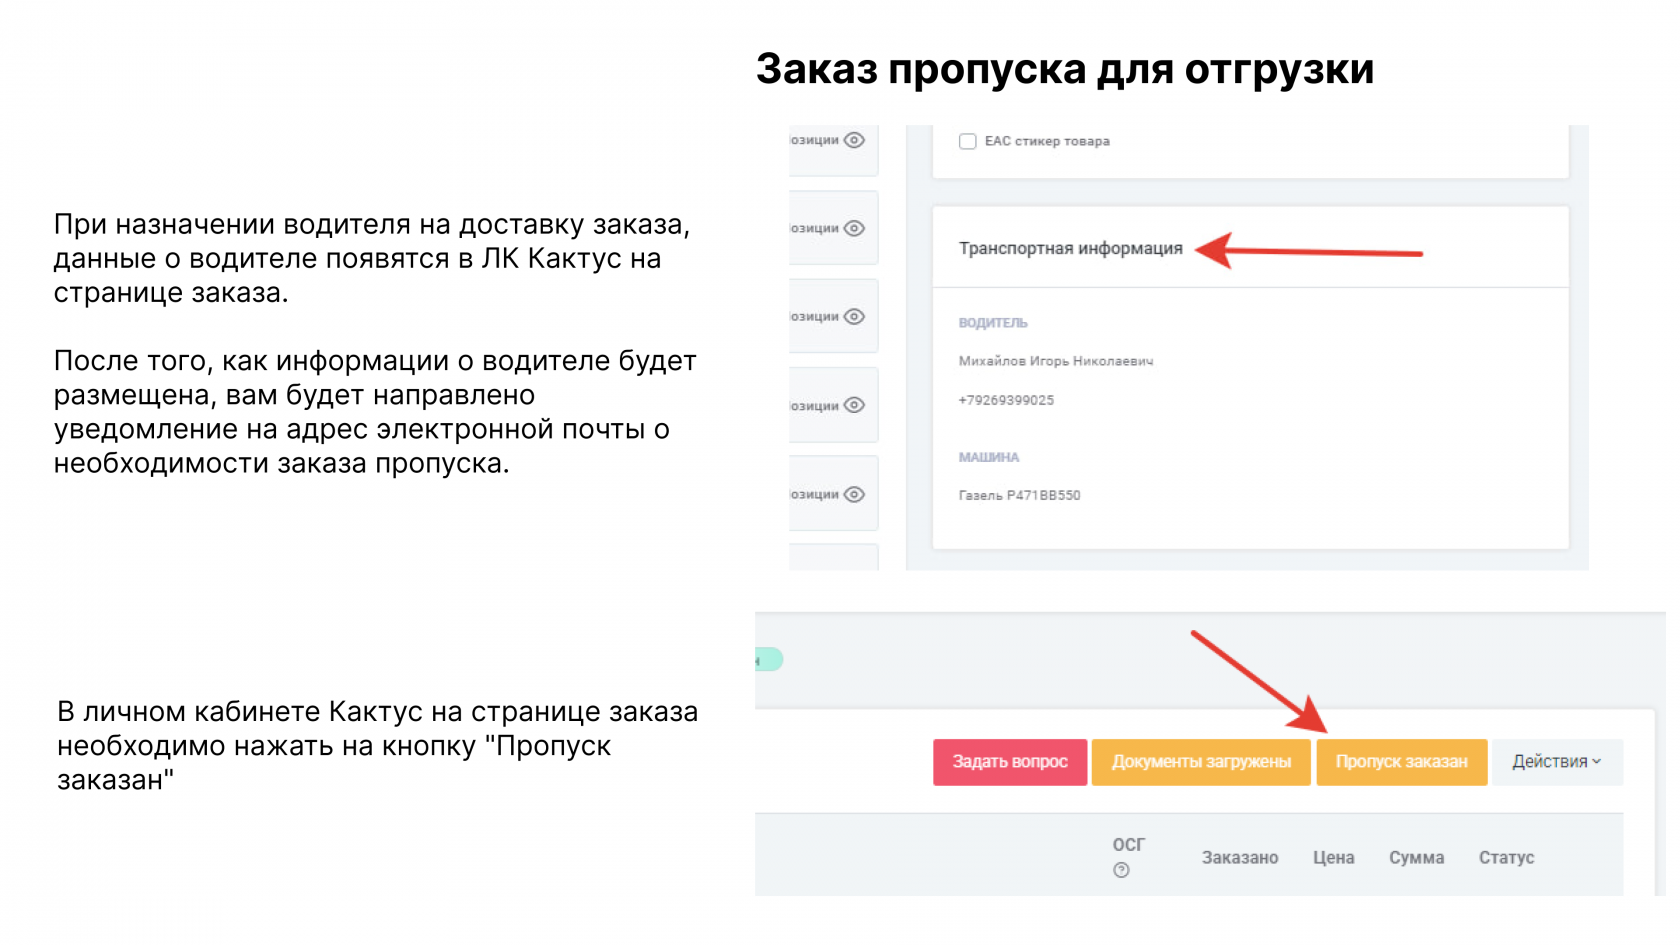Click the topmost eye icon in the positions list

tap(854, 140)
